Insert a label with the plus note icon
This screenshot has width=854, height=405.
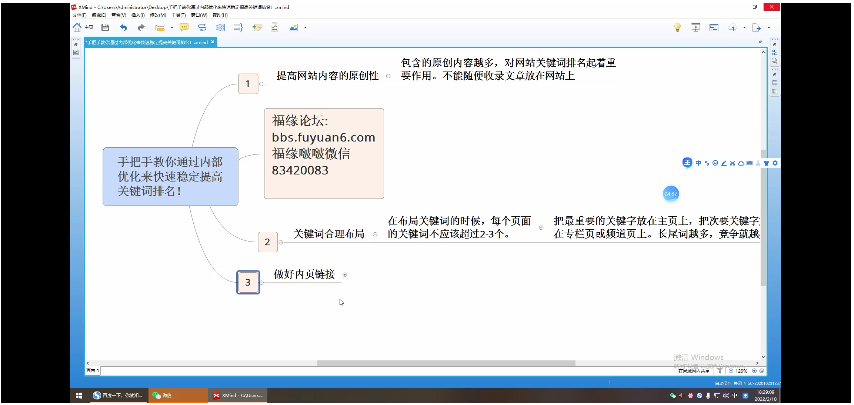257,27
